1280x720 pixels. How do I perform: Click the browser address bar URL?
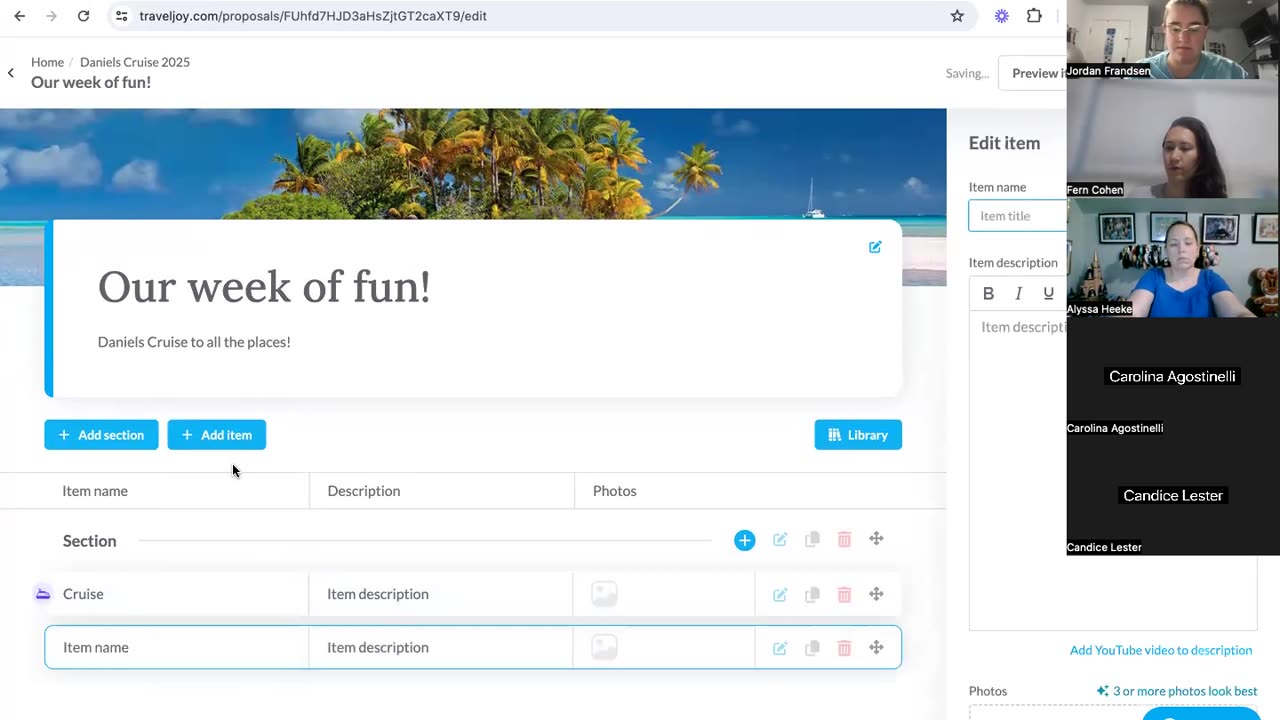(x=313, y=16)
